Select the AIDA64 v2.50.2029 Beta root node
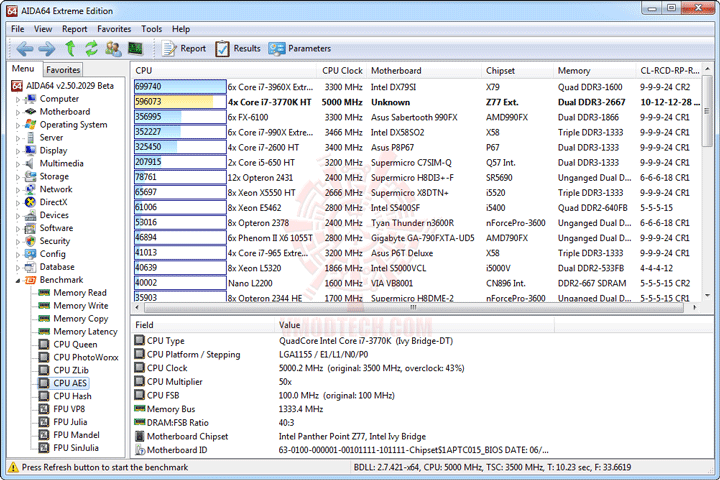 tap(69, 86)
